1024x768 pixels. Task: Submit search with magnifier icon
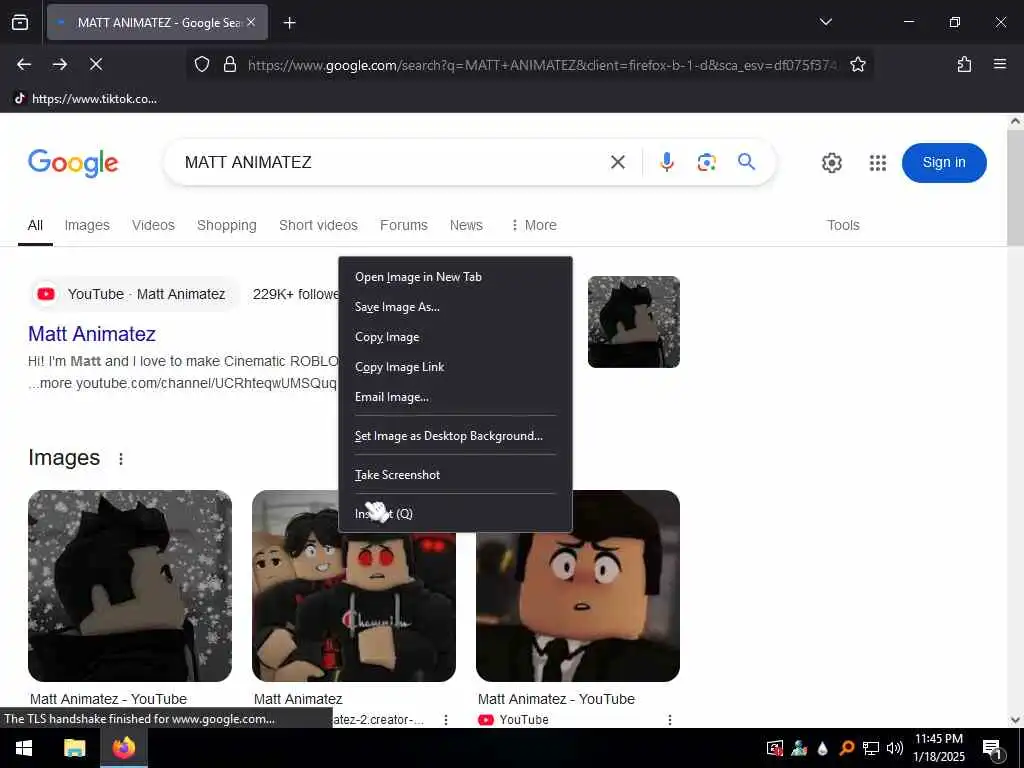746,161
